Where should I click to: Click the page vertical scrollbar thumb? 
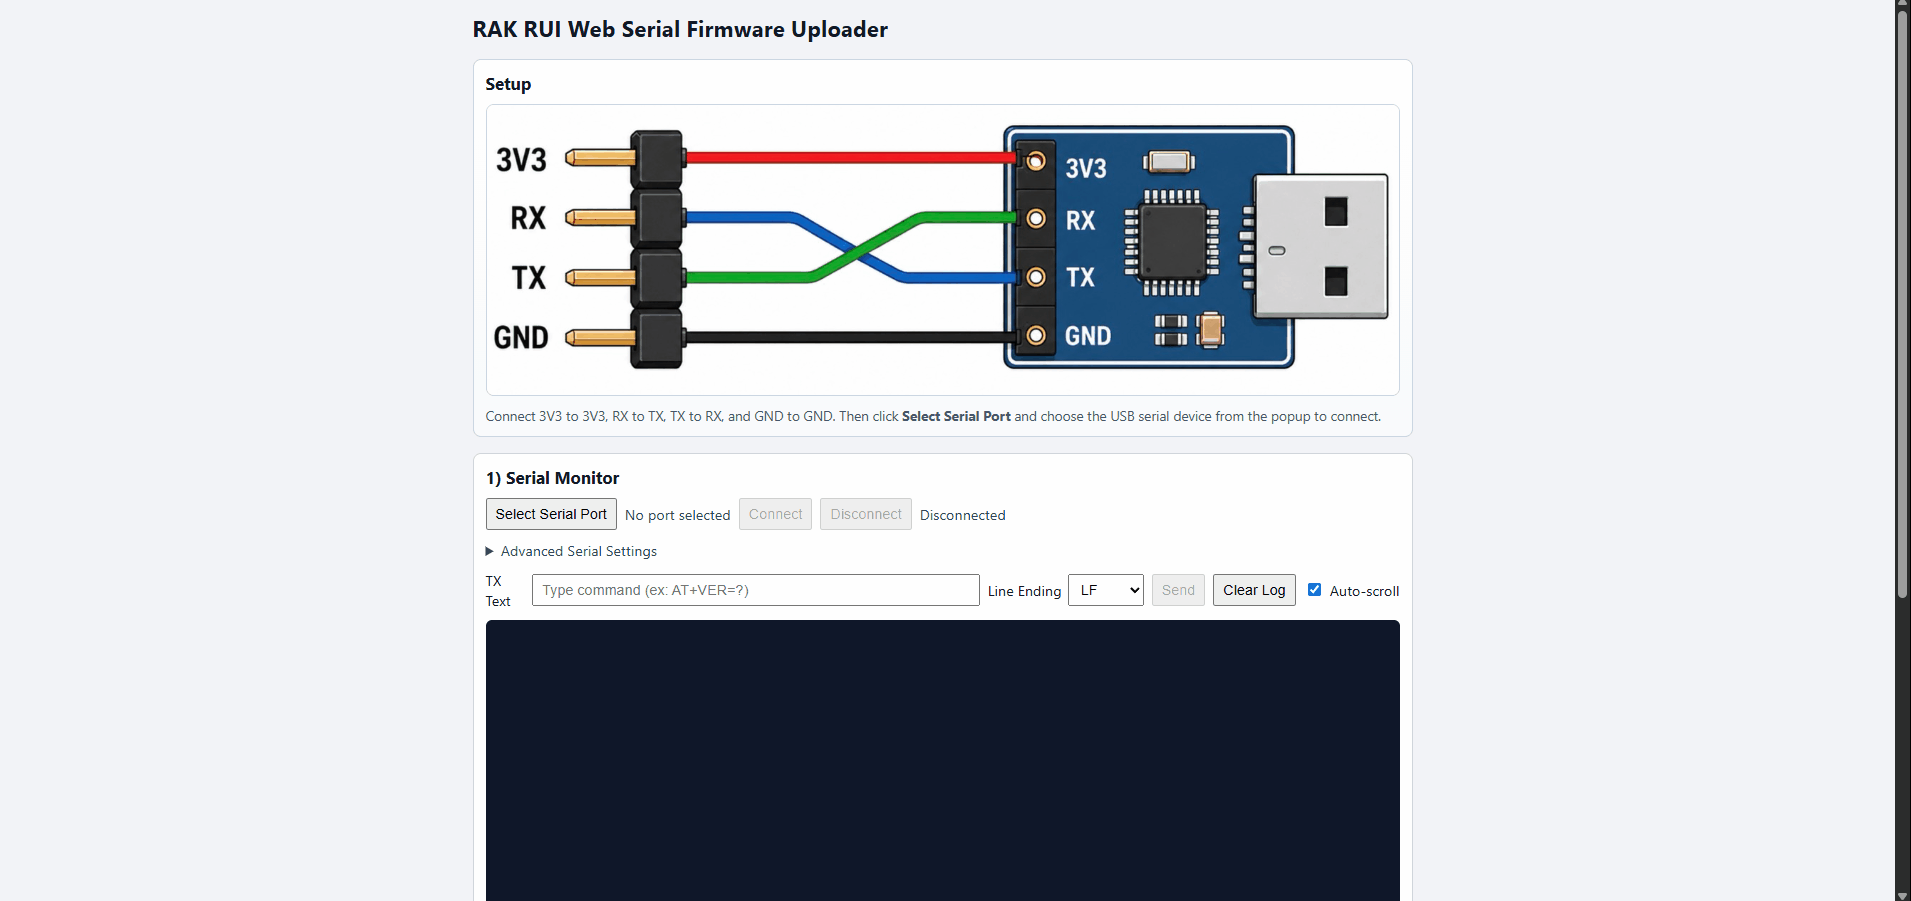pos(1902,304)
